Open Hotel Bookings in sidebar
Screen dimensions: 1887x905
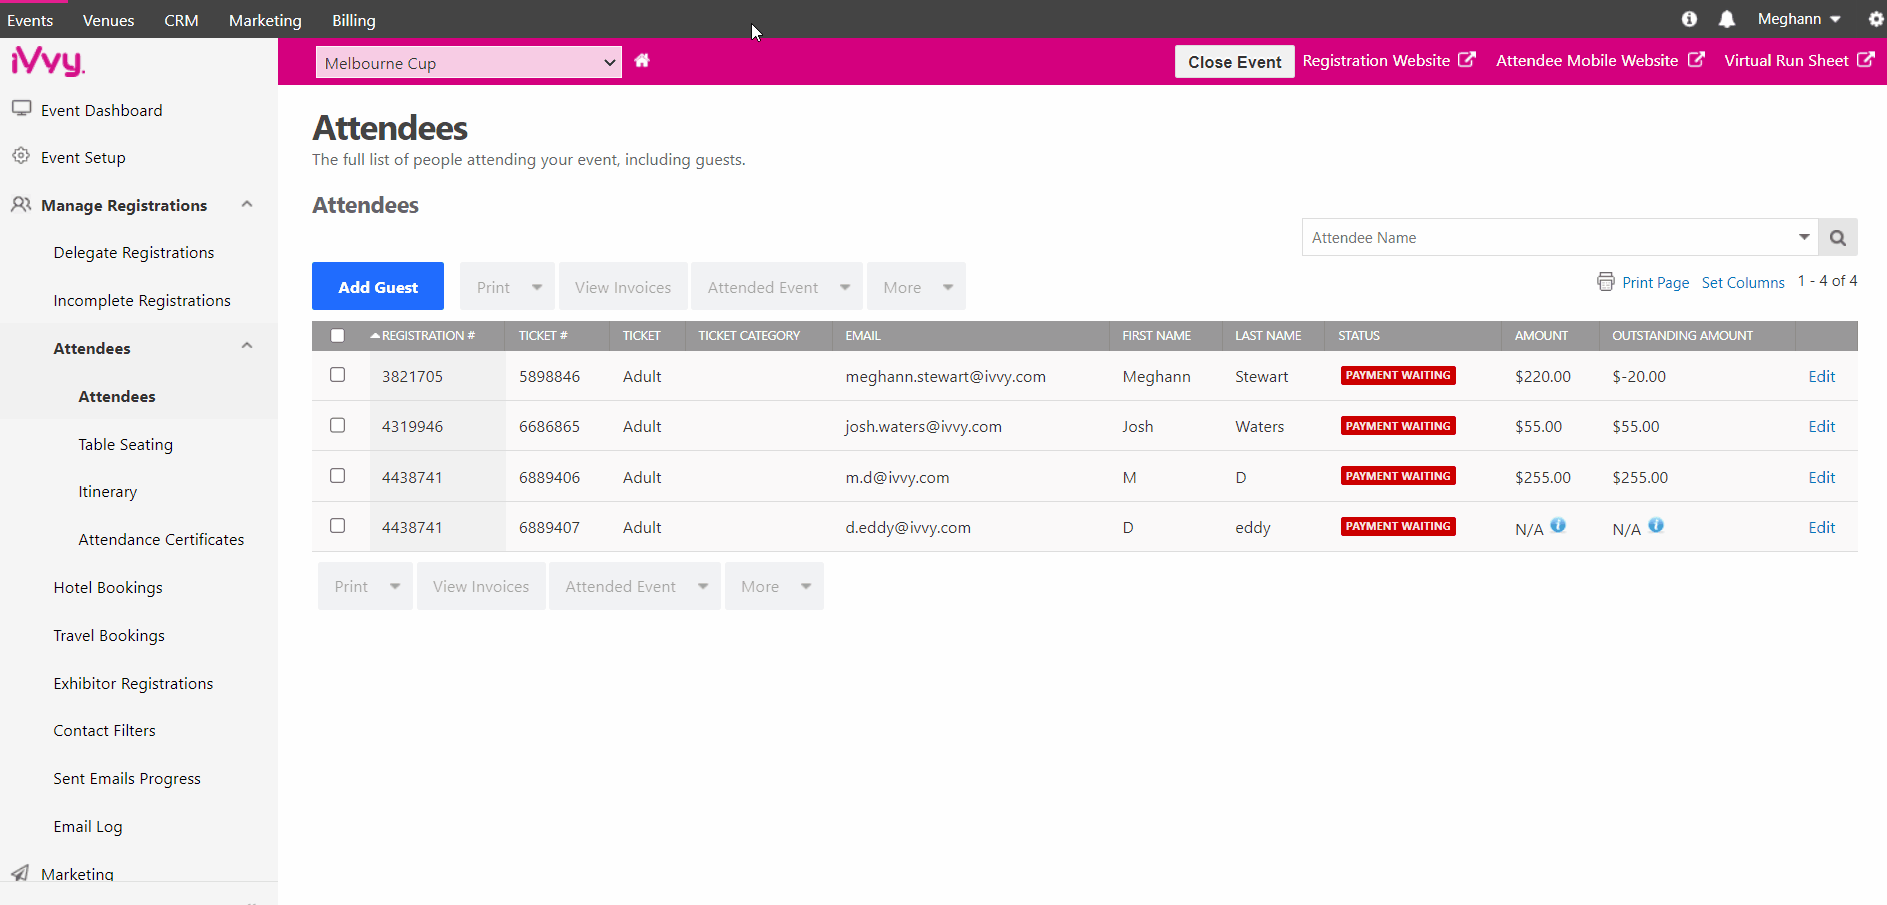tap(108, 587)
